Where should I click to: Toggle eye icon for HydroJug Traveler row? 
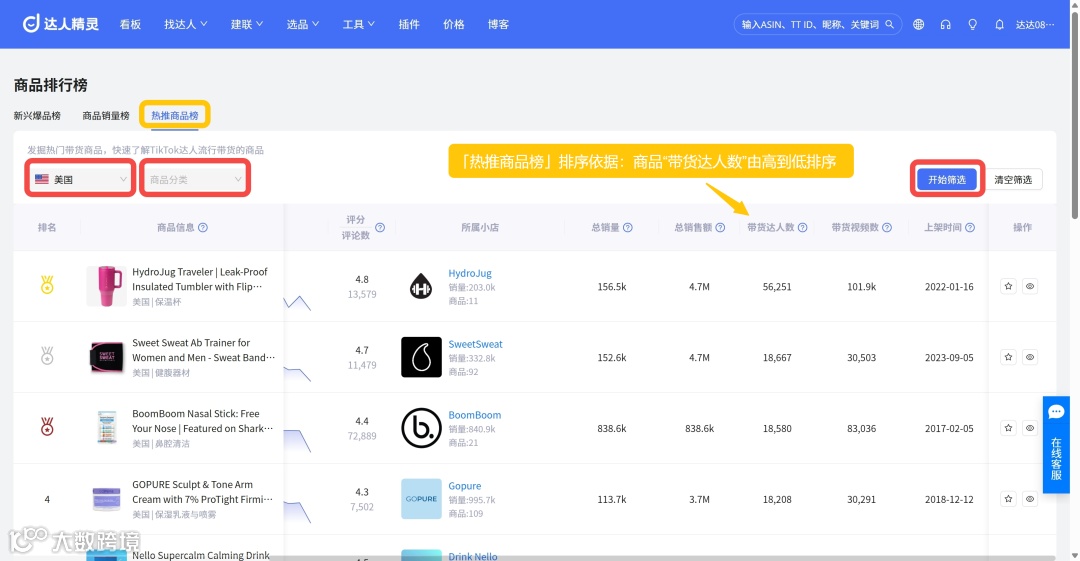coord(1030,286)
